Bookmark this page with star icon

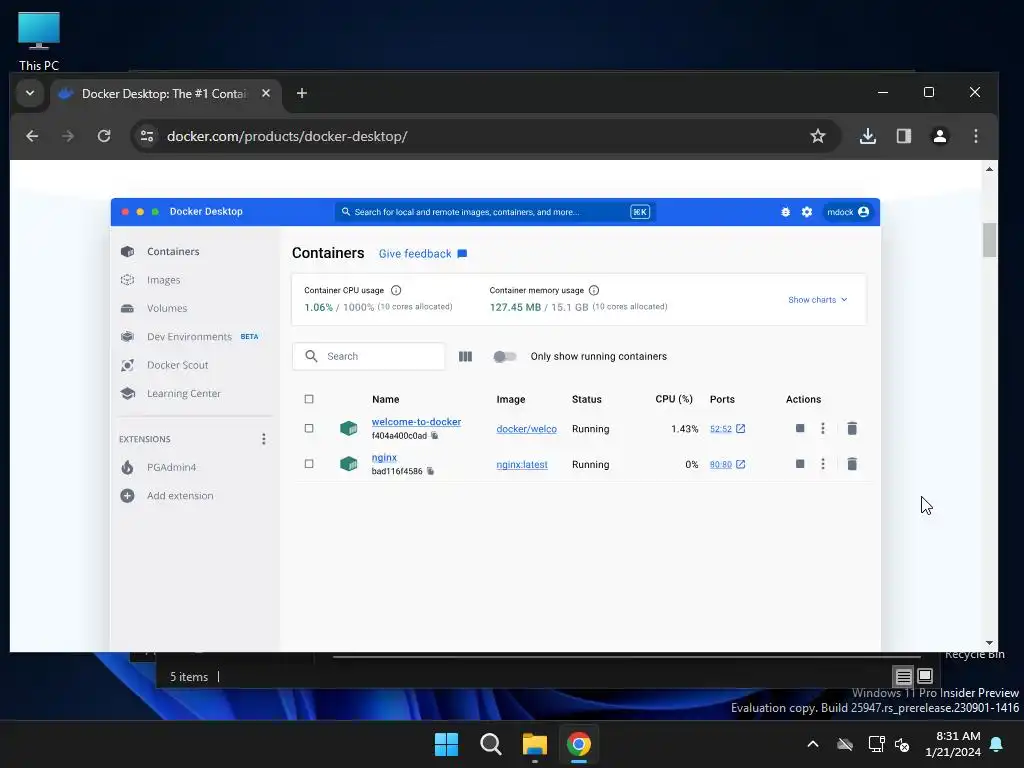click(818, 136)
